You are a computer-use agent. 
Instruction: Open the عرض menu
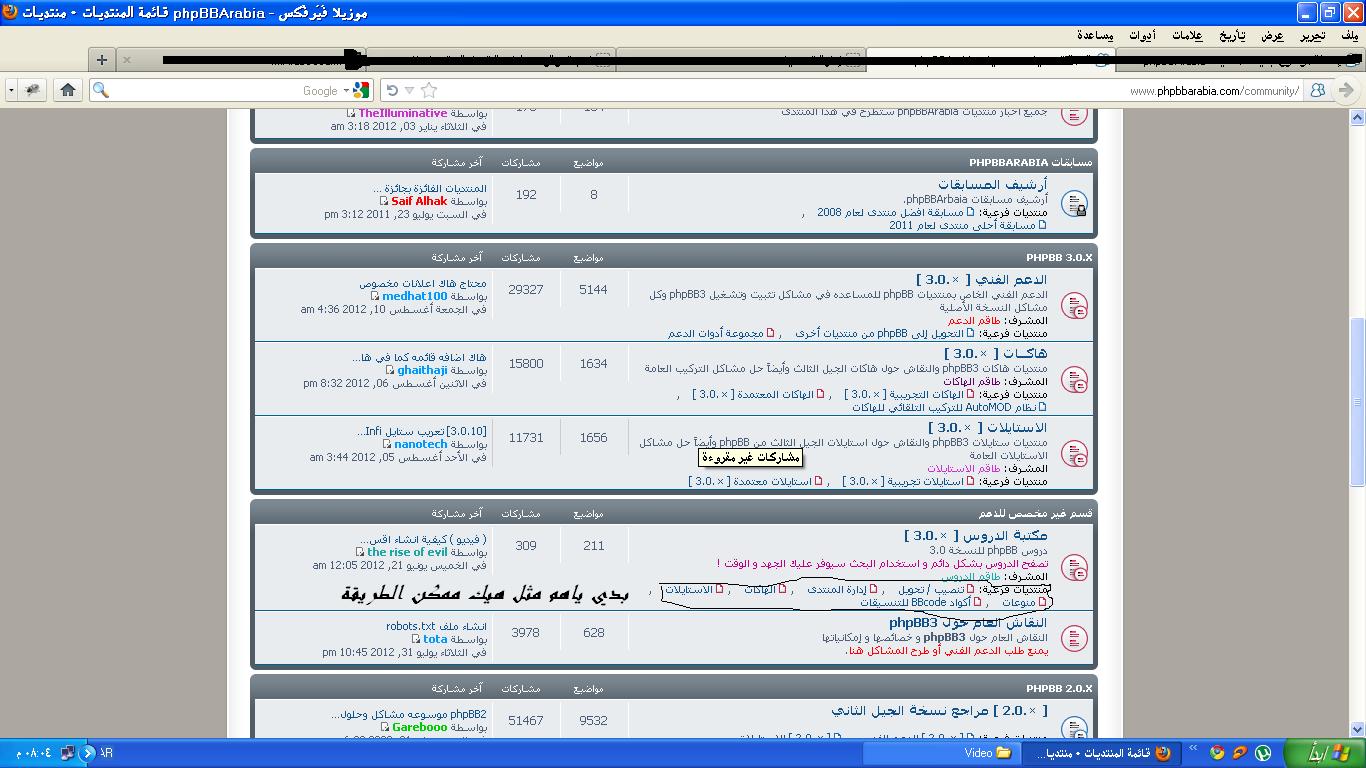[1272, 35]
